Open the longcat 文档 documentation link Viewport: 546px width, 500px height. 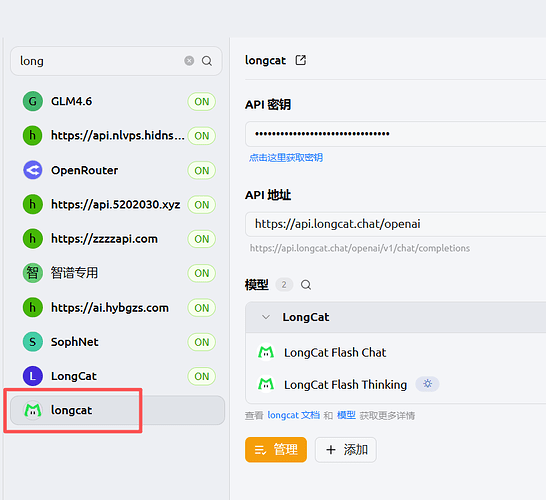[x=294, y=415]
